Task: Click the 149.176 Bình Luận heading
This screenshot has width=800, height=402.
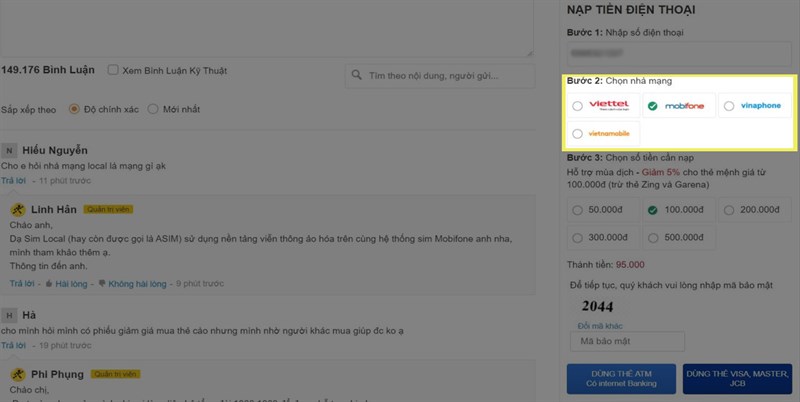Action: [48, 70]
